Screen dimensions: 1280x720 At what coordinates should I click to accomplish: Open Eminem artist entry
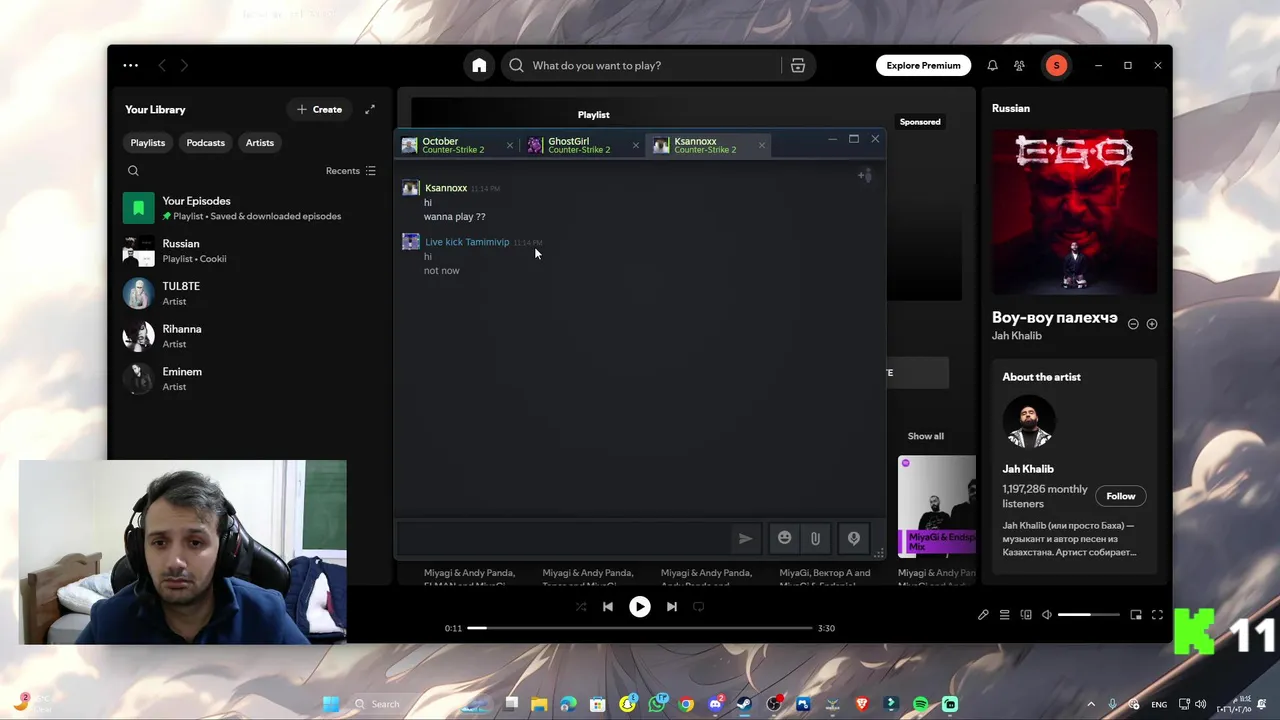[250, 379]
